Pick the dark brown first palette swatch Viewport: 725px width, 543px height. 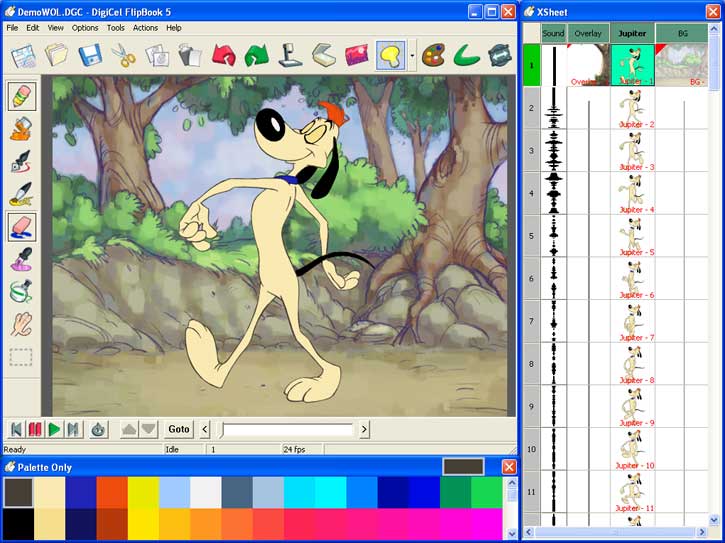[x=18, y=493]
